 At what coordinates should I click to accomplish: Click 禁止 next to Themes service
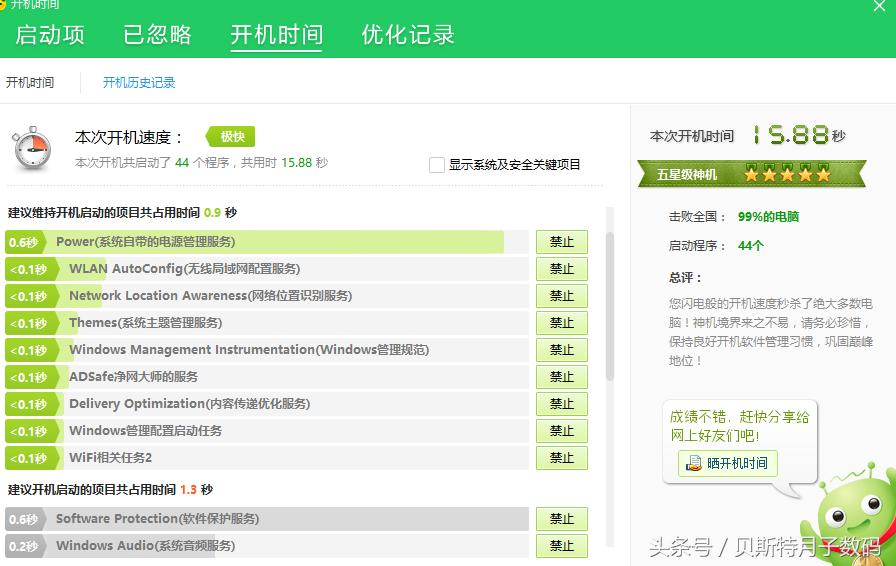562,323
